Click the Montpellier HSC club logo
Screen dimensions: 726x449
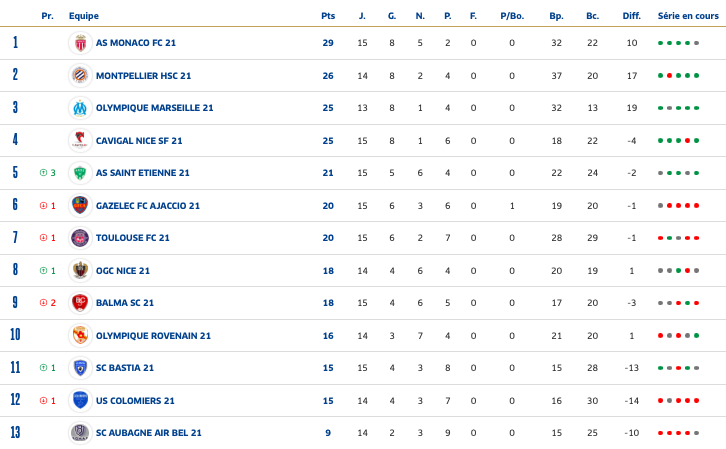(80, 75)
